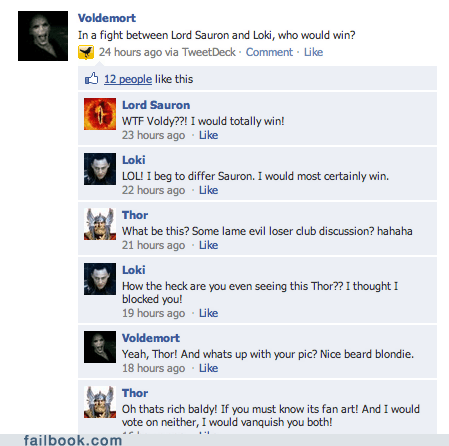Click the thumbs-up like icon
Image resolution: width=449 pixels, height=446 pixels.
[91, 79]
